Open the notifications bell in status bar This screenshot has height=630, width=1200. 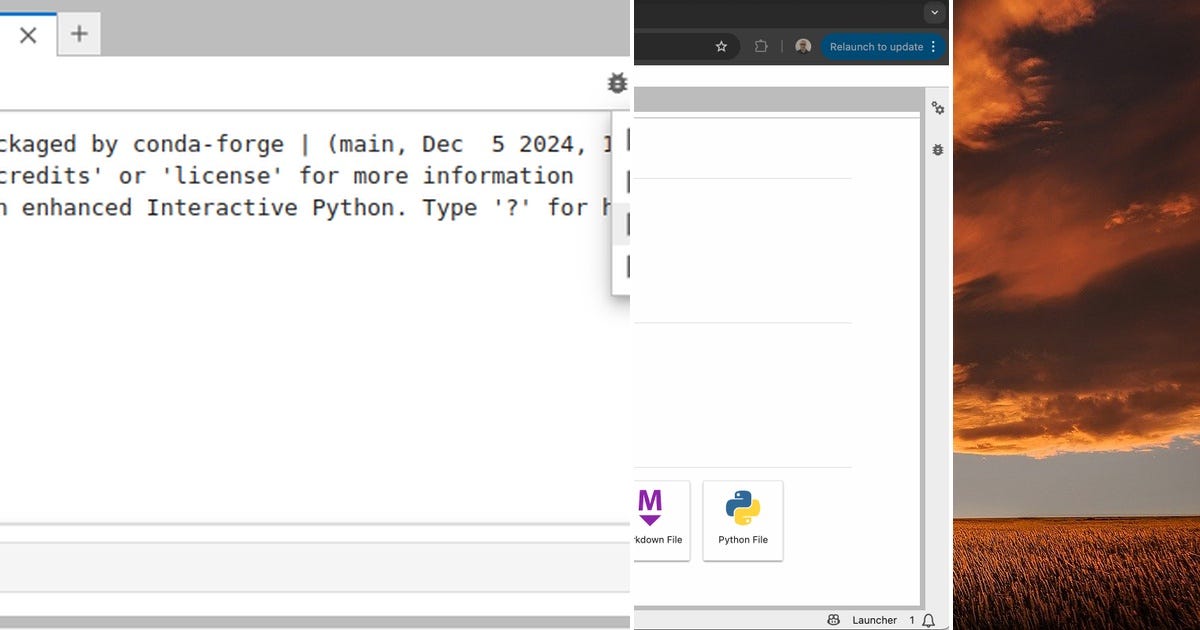928,620
